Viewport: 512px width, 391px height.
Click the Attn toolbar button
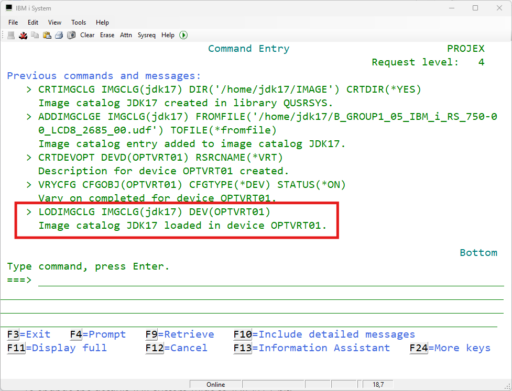126,35
